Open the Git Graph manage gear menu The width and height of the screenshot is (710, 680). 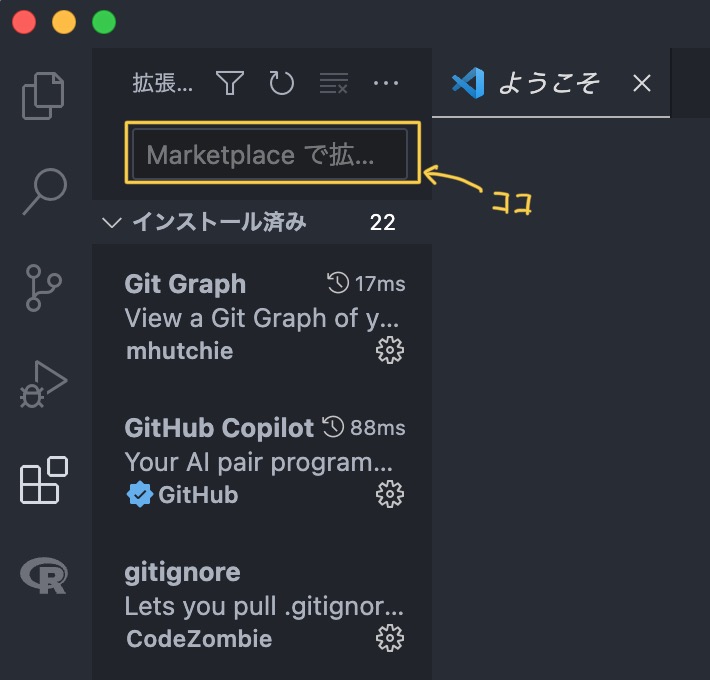(x=389, y=350)
